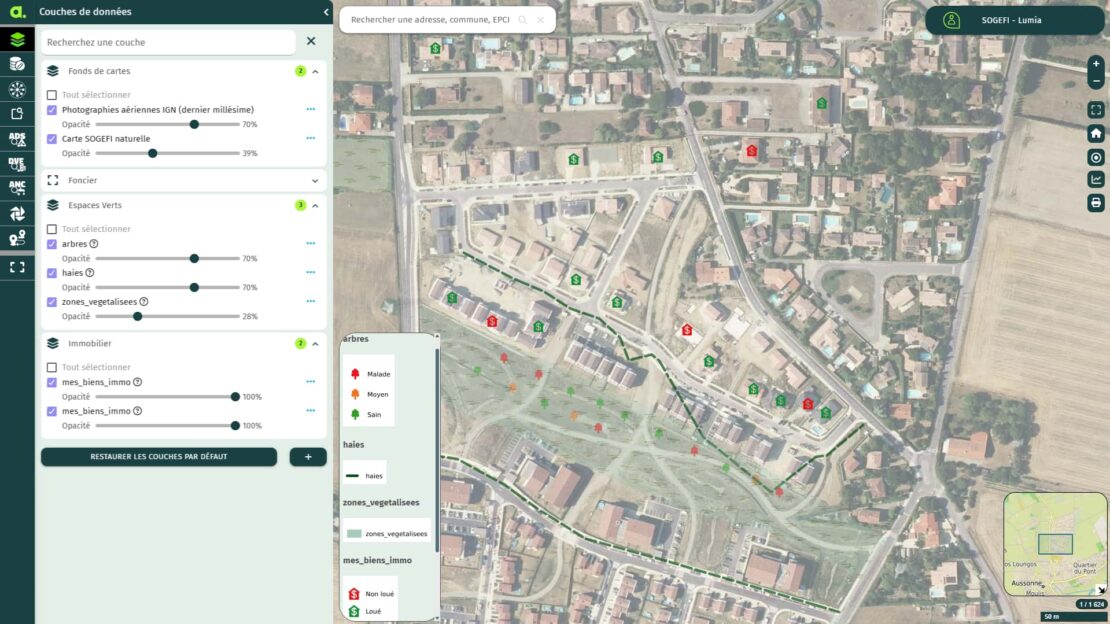Zoom in on the map
The height and width of the screenshot is (624, 1110).
(1096, 64)
